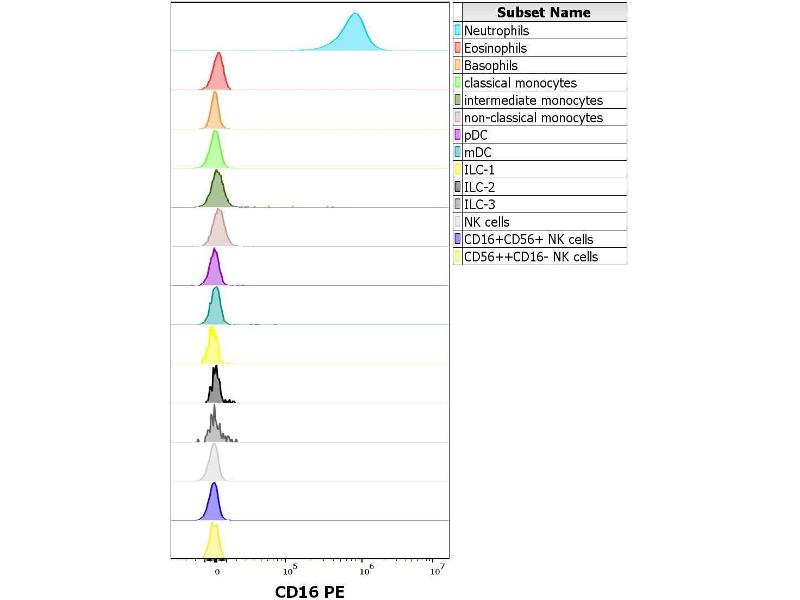Click the dark green intermediate monocytes histogram
Viewport: 800px width, 600px height.
[217, 192]
